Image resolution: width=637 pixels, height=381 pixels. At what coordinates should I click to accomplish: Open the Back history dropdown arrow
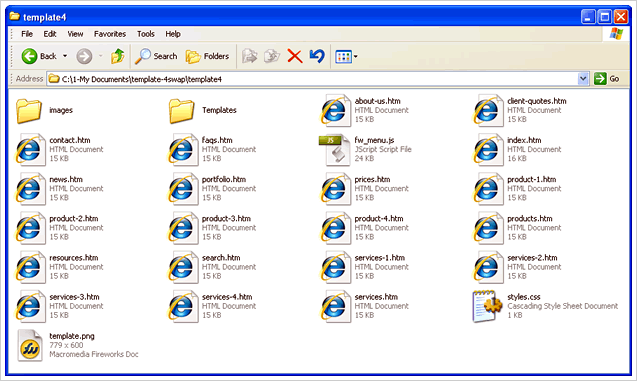tap(65, 56)
